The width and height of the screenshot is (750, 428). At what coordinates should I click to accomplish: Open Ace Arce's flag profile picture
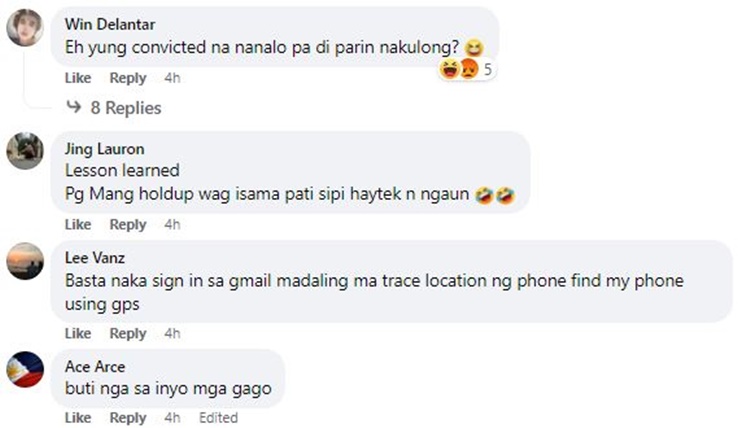pyautogui.click(x=25, y=370)
